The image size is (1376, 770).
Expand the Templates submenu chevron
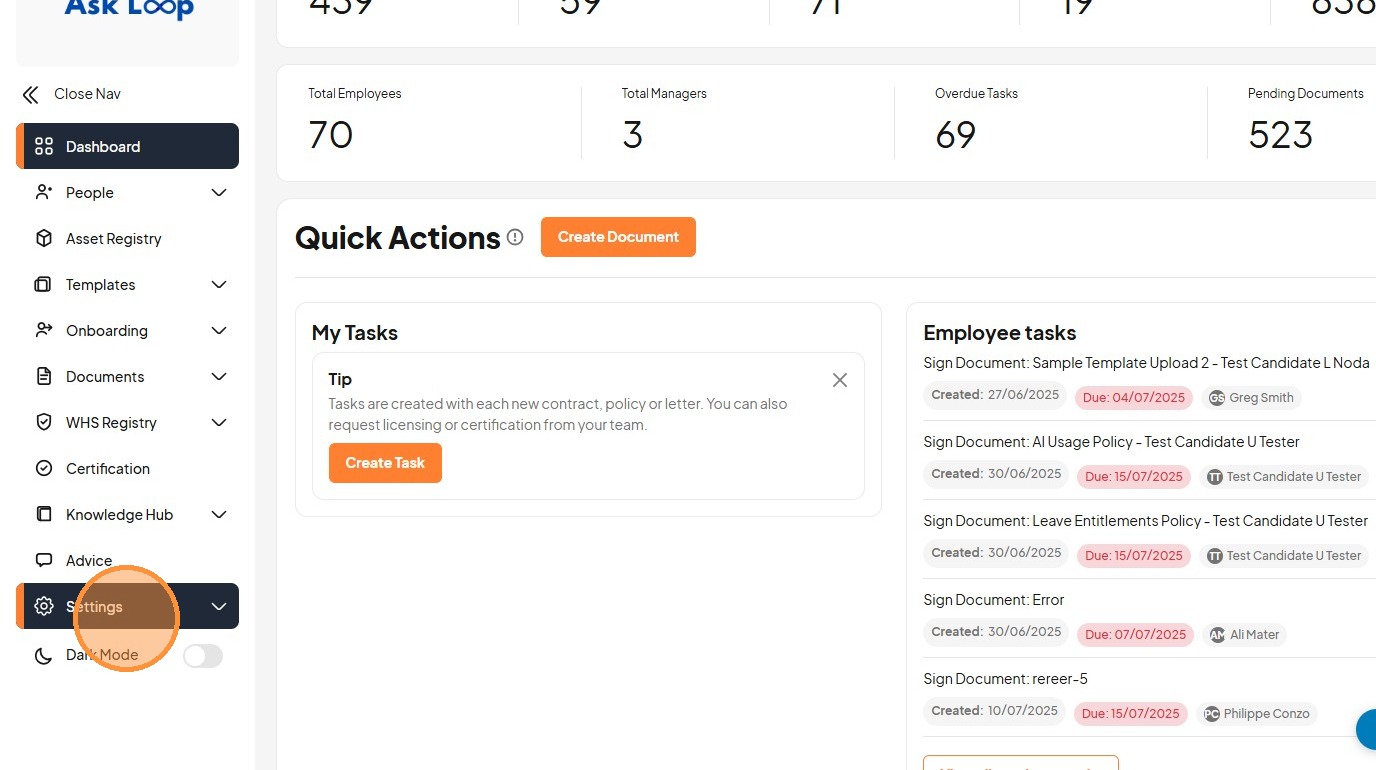[x=219, y=285]
